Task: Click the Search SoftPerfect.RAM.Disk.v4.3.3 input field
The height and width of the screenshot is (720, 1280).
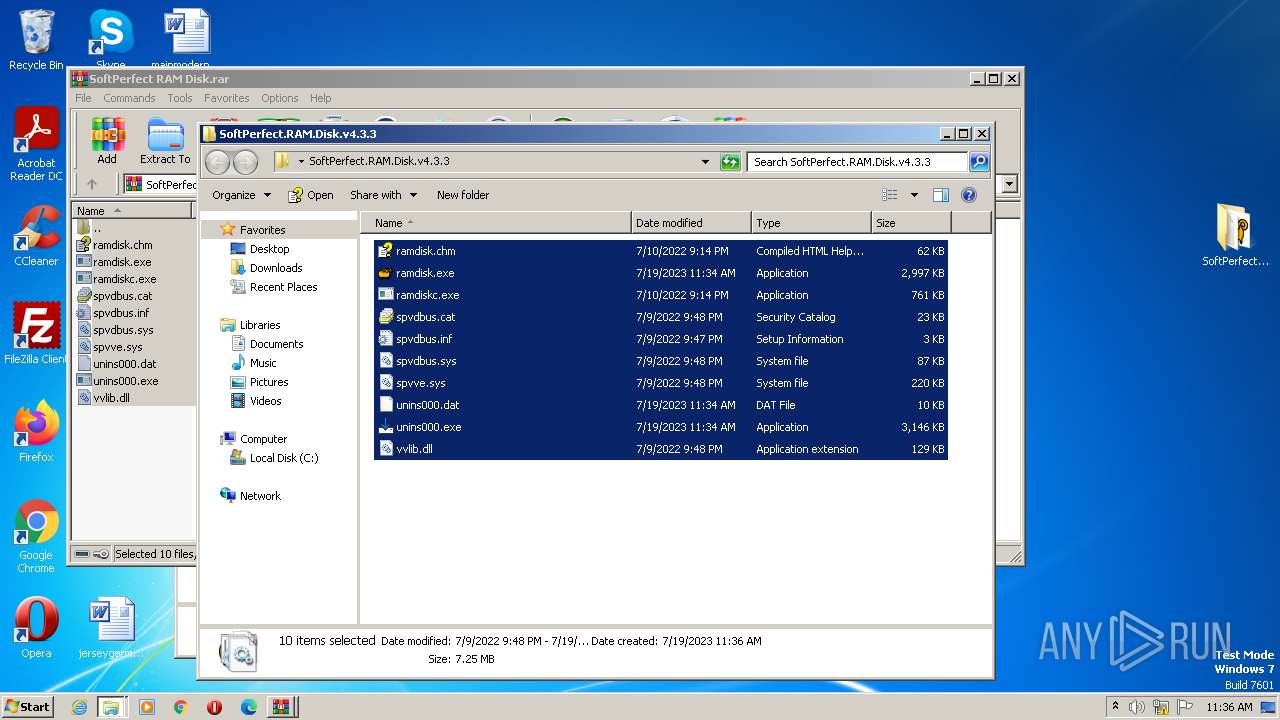Action: [x=858, y=161]
